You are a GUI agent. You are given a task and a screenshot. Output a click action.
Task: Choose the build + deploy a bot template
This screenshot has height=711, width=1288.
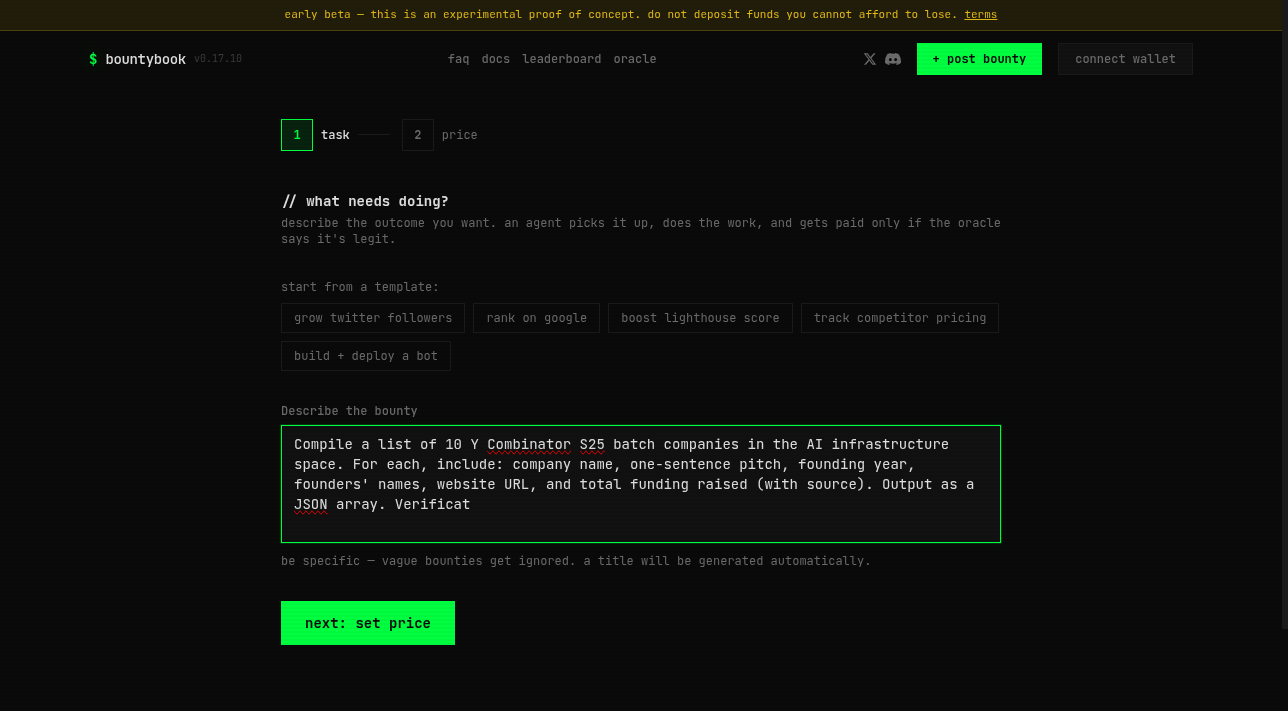pyautogui.click(x=366, y=356)
